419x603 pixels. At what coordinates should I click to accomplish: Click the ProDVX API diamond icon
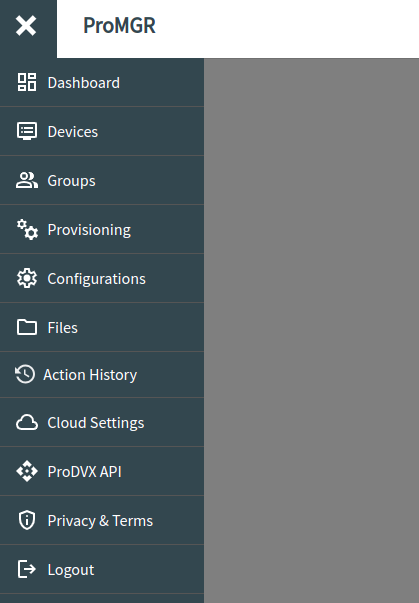[27, 471]
